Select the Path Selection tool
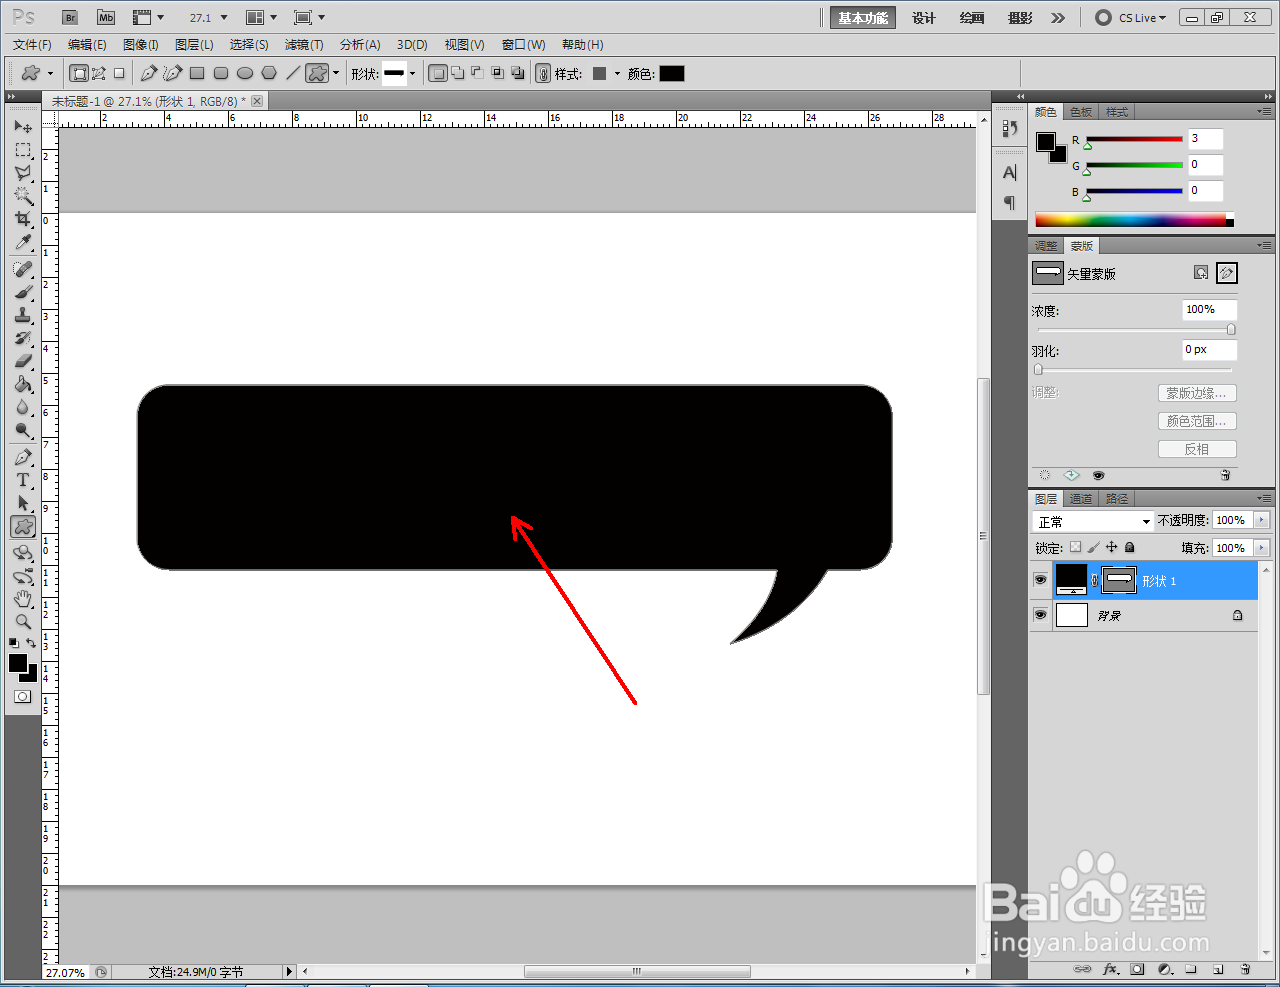Viewport: 1280px width, 987px height. (23, 503)
